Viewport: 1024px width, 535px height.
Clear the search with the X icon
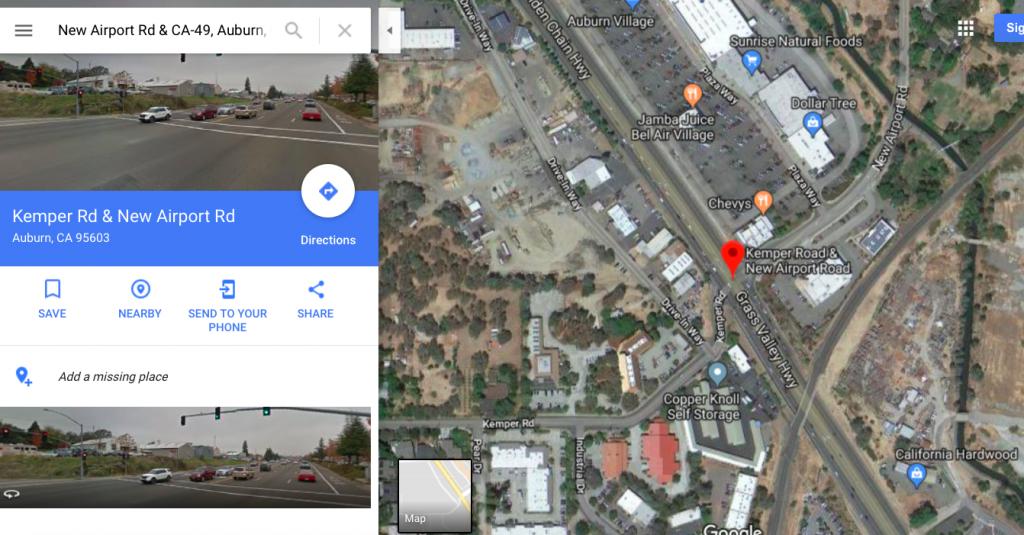(x=345, y=30)
